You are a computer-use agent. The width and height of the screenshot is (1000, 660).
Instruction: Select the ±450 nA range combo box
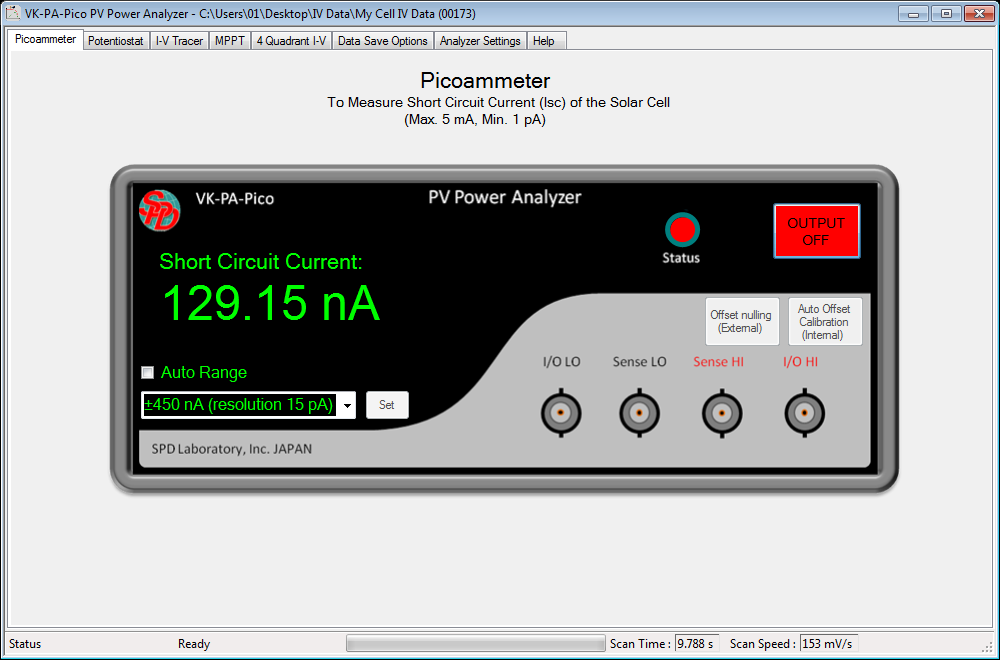pos(248,405)
